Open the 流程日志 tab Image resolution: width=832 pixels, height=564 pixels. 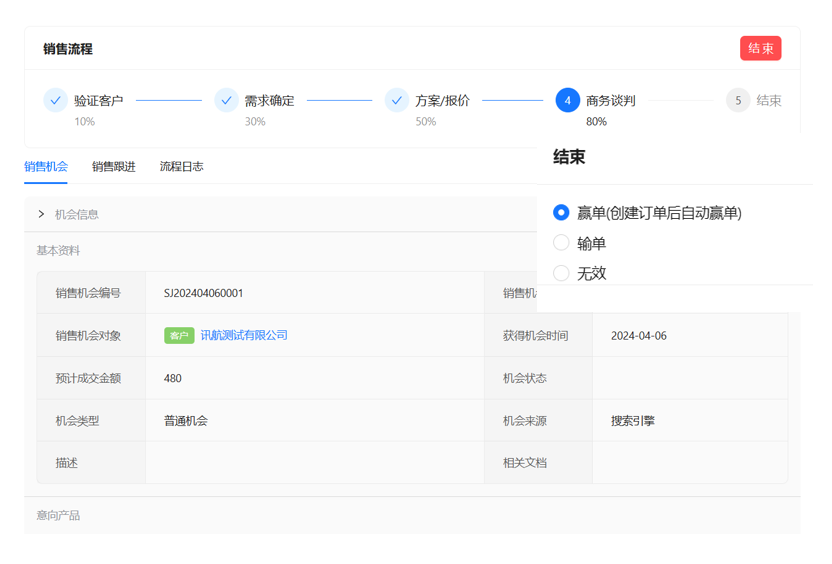(181, 167)
